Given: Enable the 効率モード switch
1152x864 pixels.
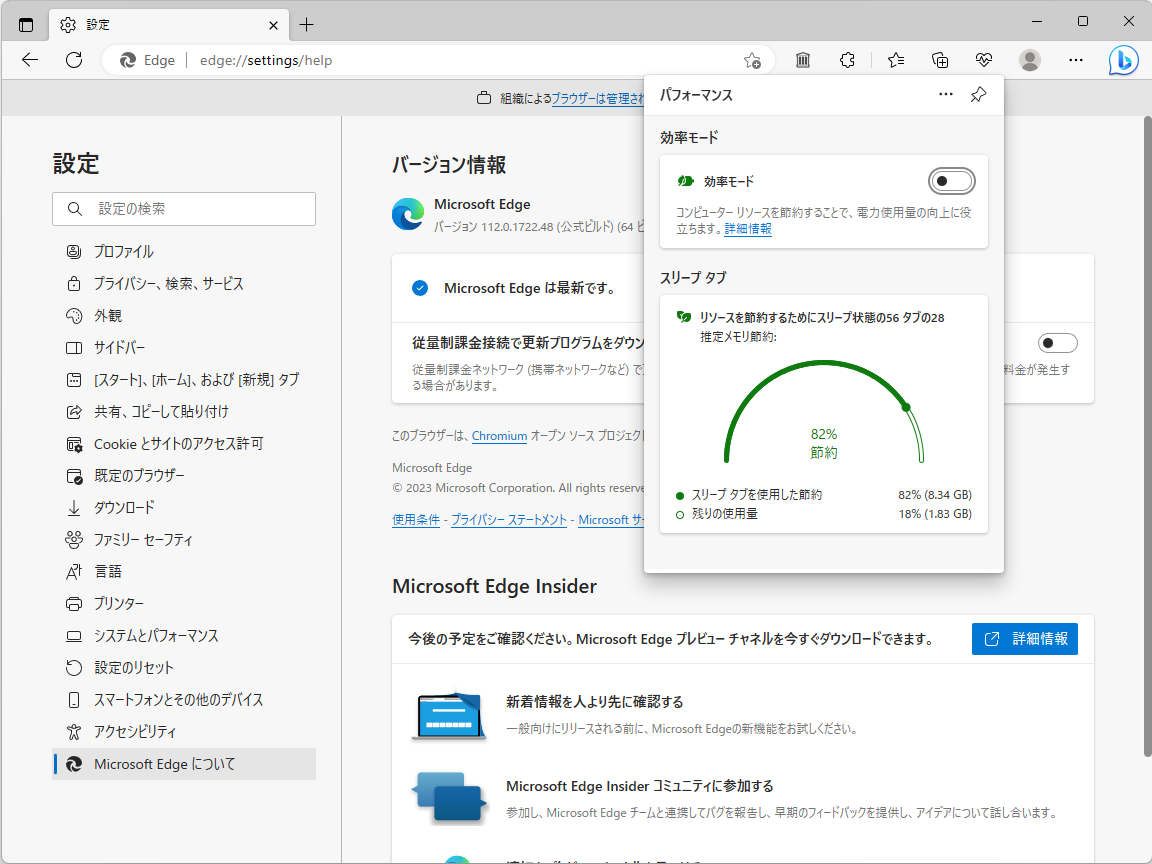Looking at the screenshot, I should pyautogui.click(x=951, y=181).
